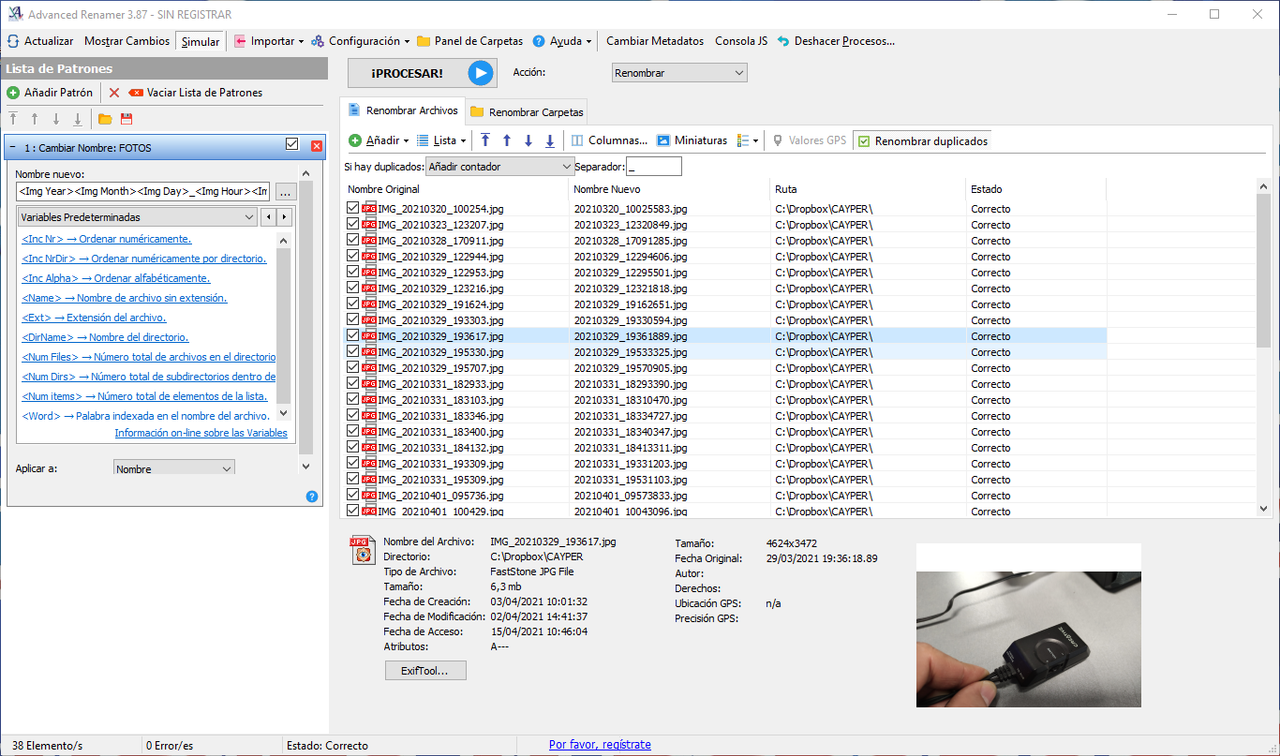Click Cambiar Metadatos in toolbar
The height and width of the screenshot is (756, 1280).
pyautogui.click(x=655, y=41)
